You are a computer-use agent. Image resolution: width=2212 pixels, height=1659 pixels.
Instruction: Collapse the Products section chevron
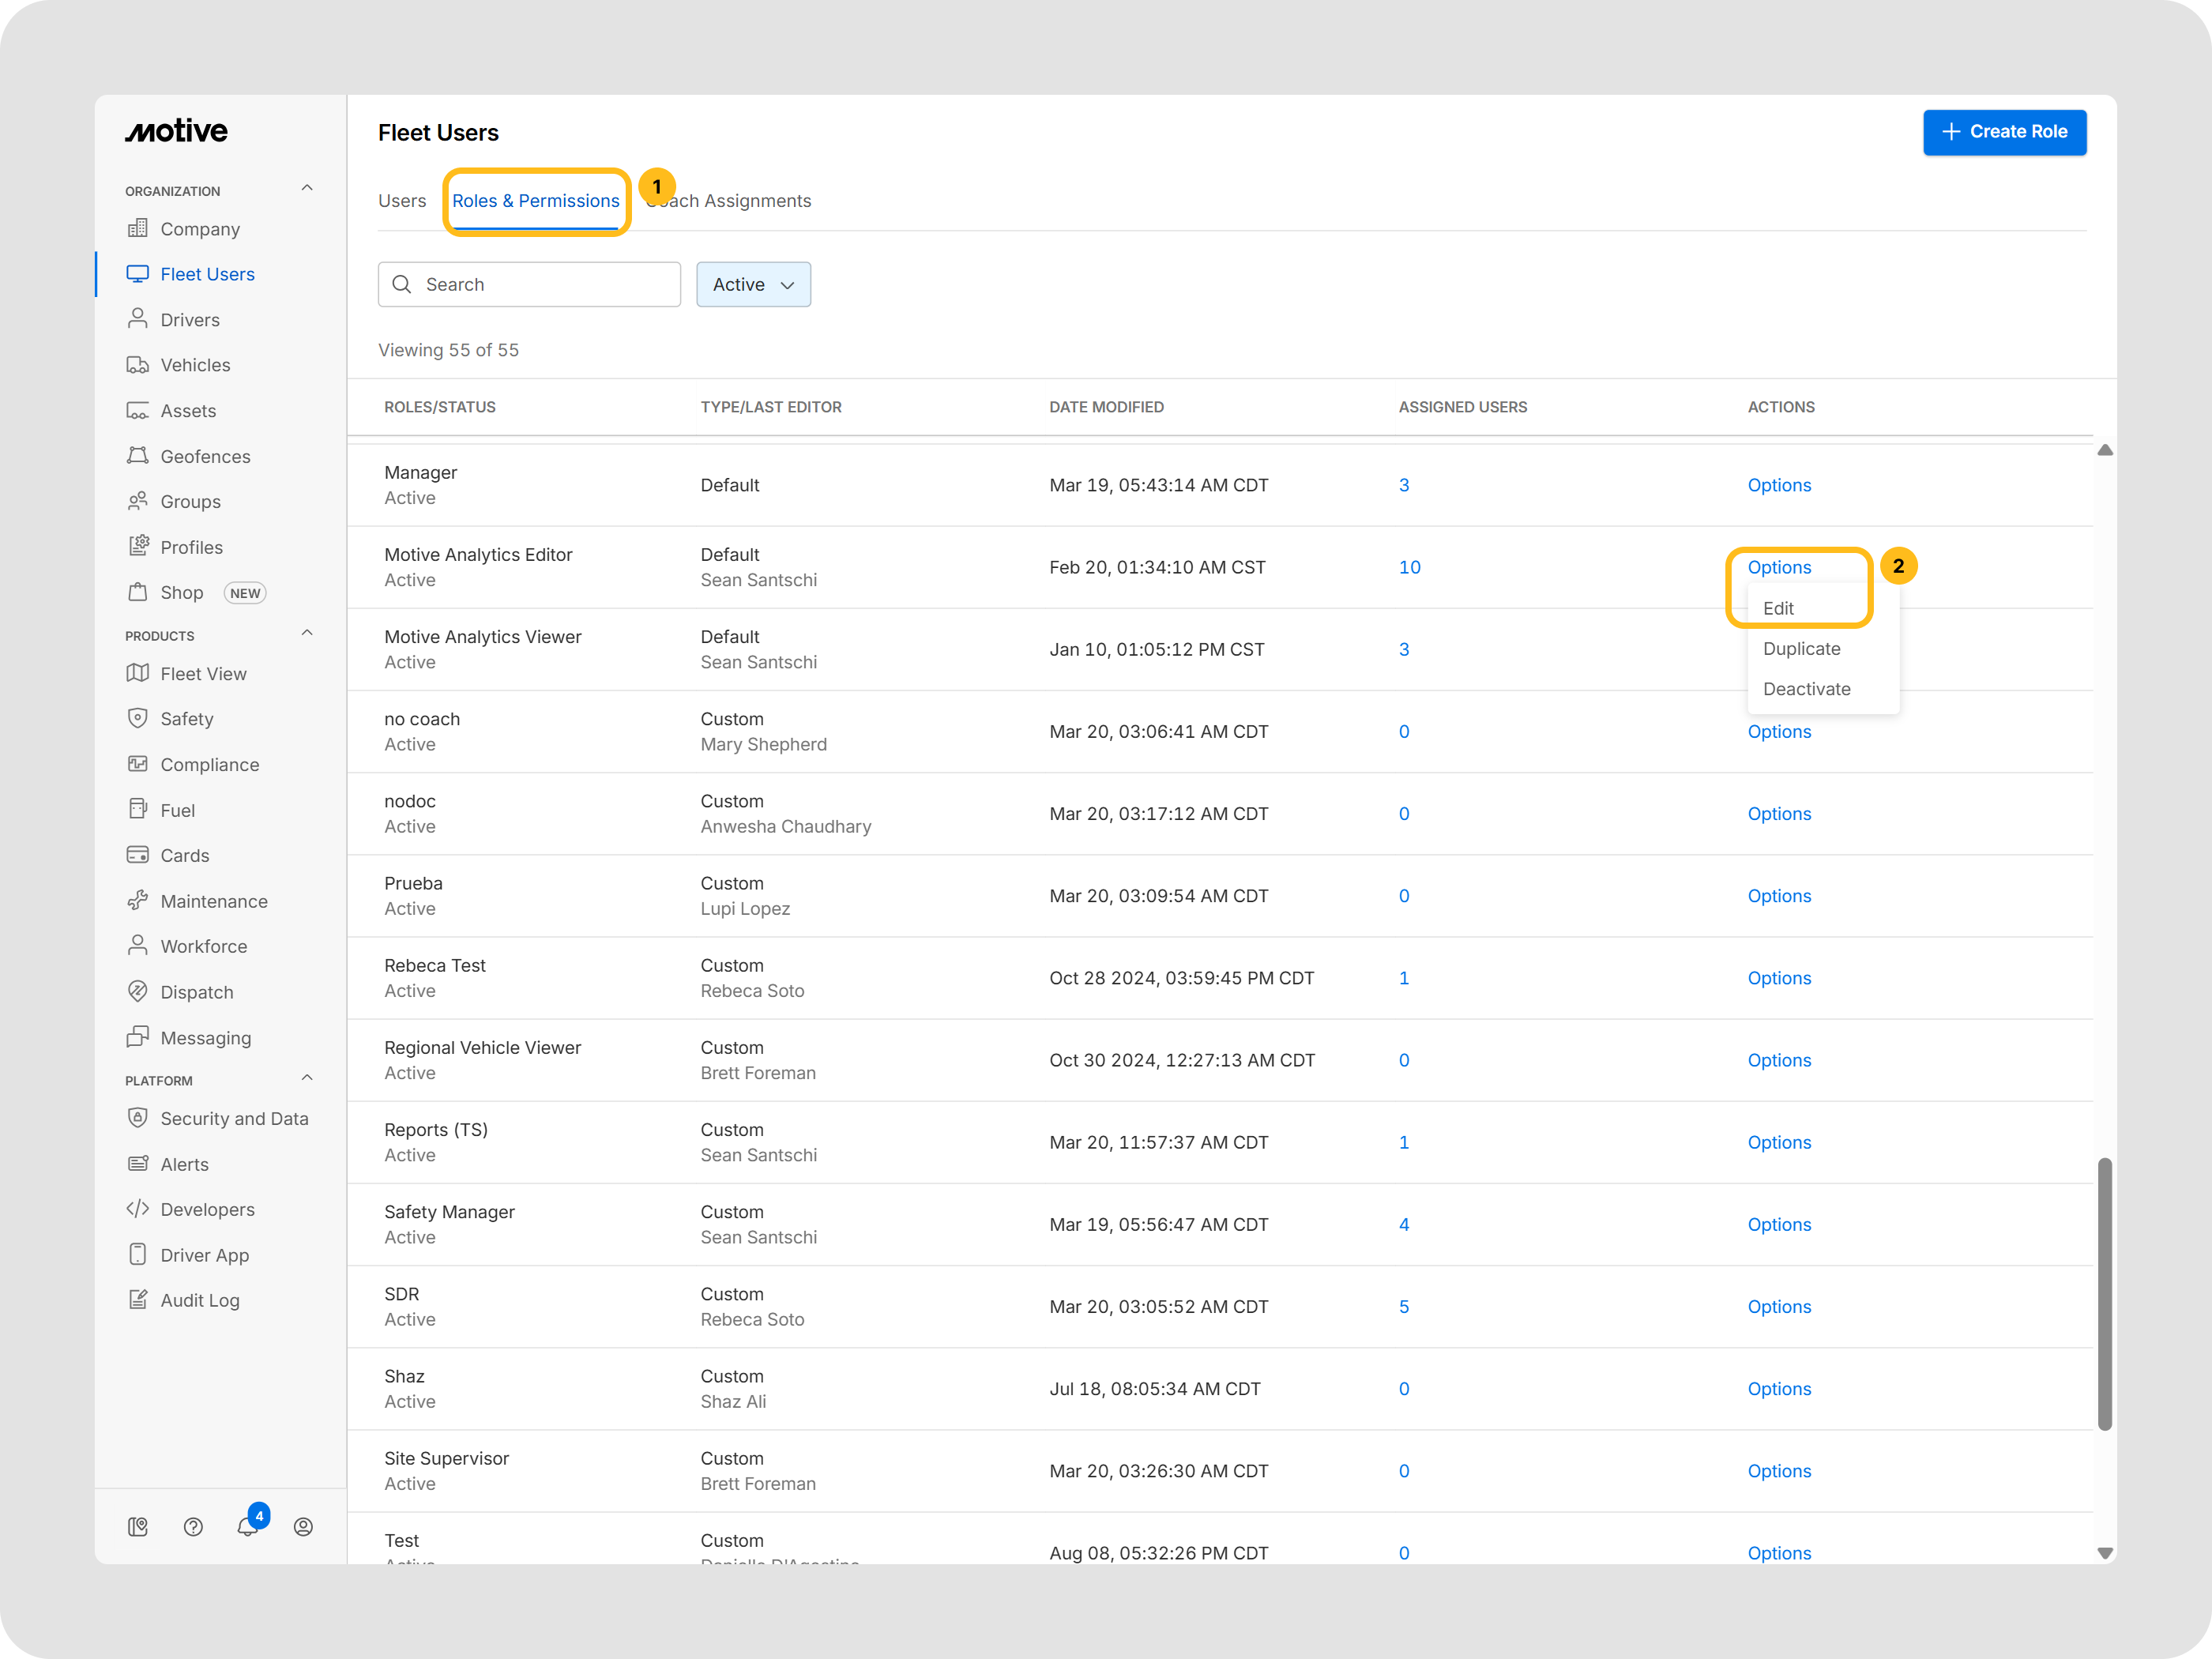307,634
